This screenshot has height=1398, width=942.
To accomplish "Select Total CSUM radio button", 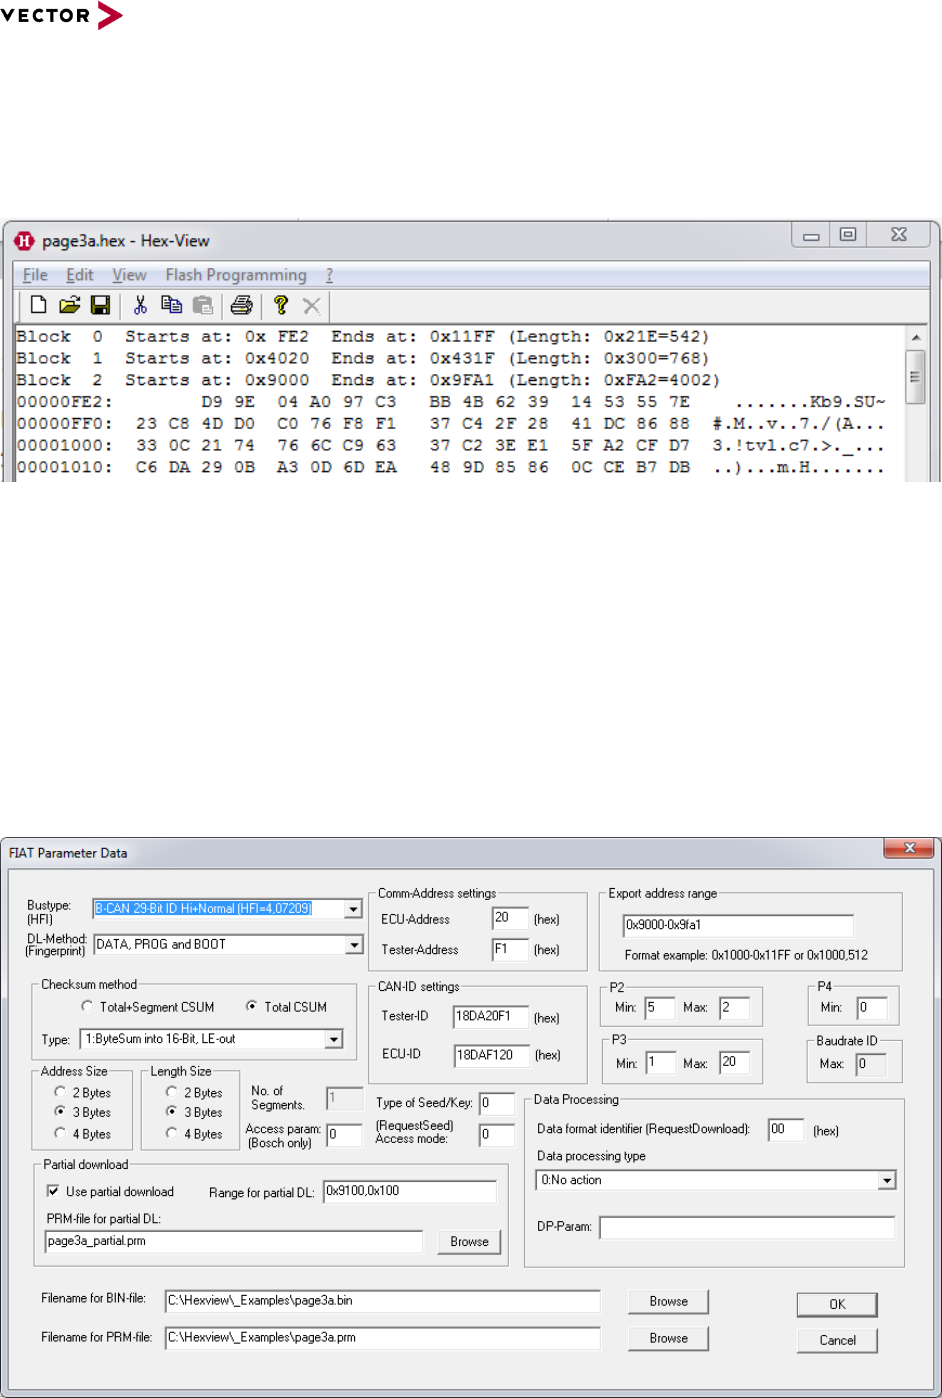I will (251, 1007).
